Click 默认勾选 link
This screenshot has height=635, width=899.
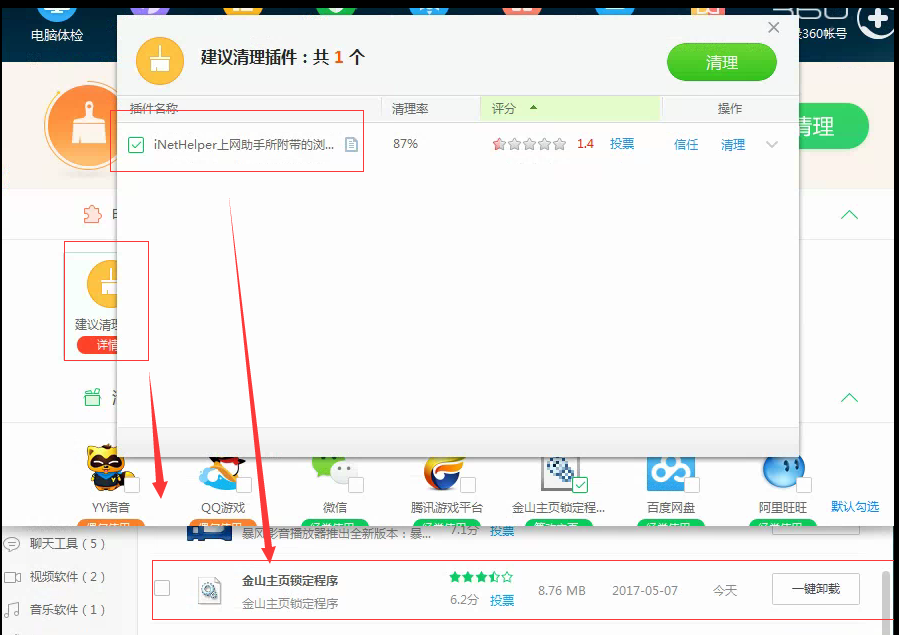pos(855,507)
